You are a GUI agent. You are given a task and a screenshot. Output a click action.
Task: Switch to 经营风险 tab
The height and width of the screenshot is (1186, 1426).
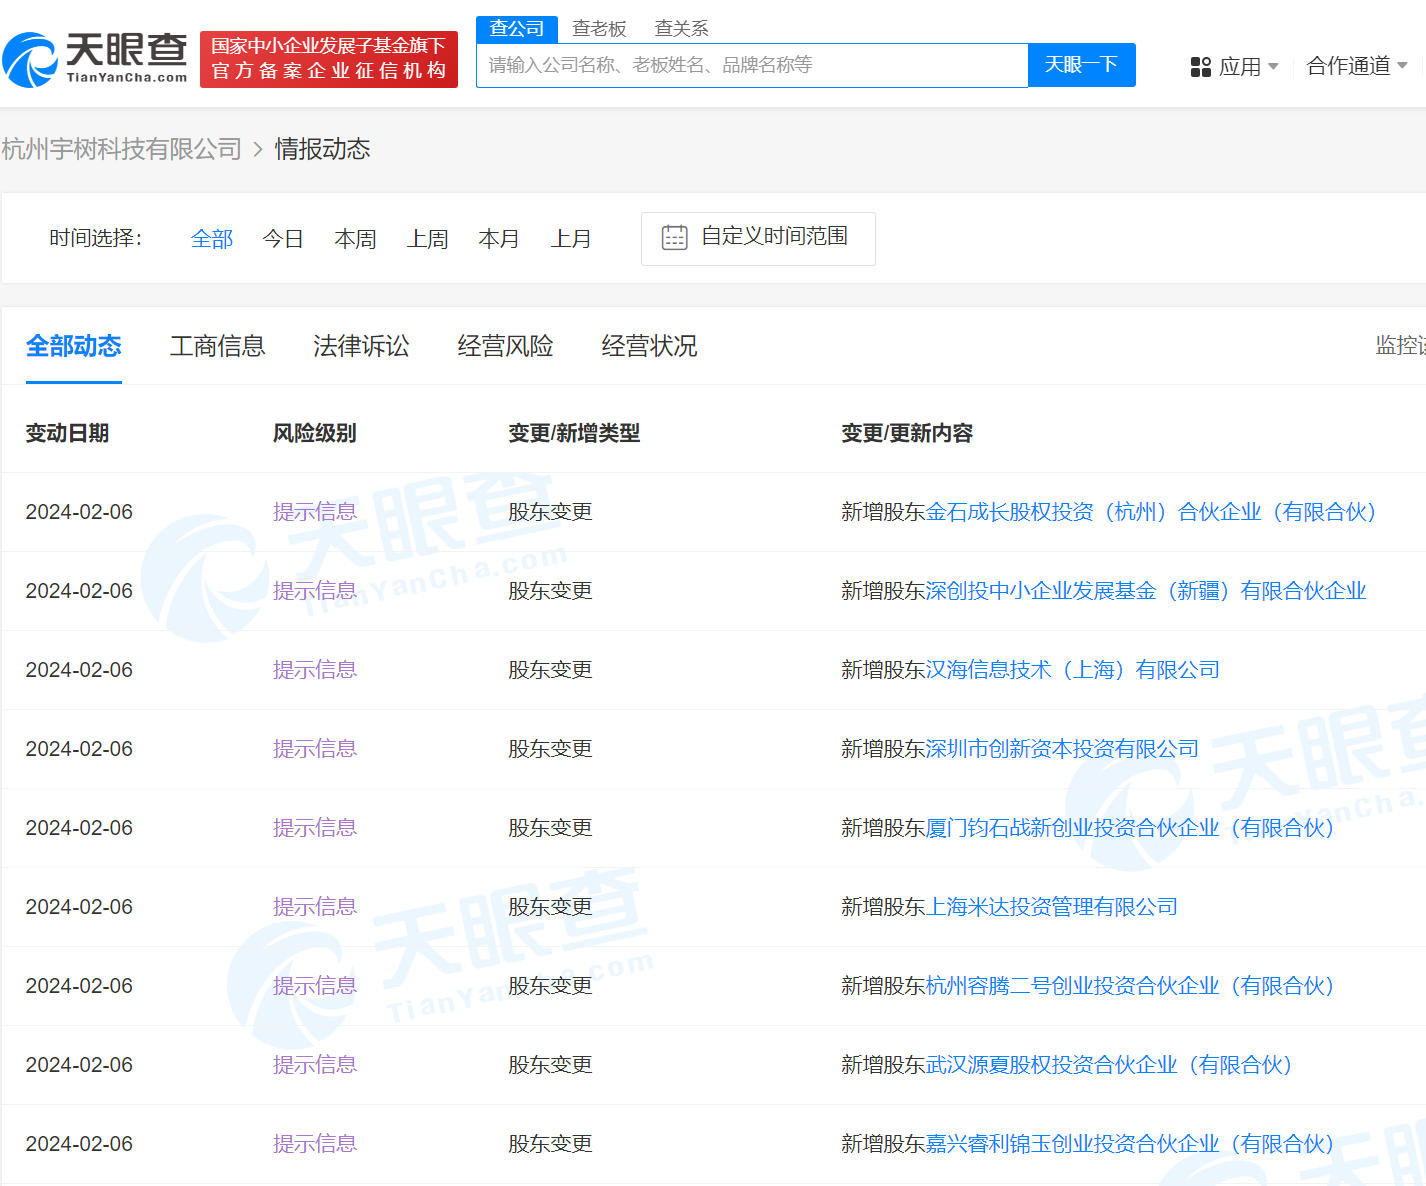coord(505,346)
